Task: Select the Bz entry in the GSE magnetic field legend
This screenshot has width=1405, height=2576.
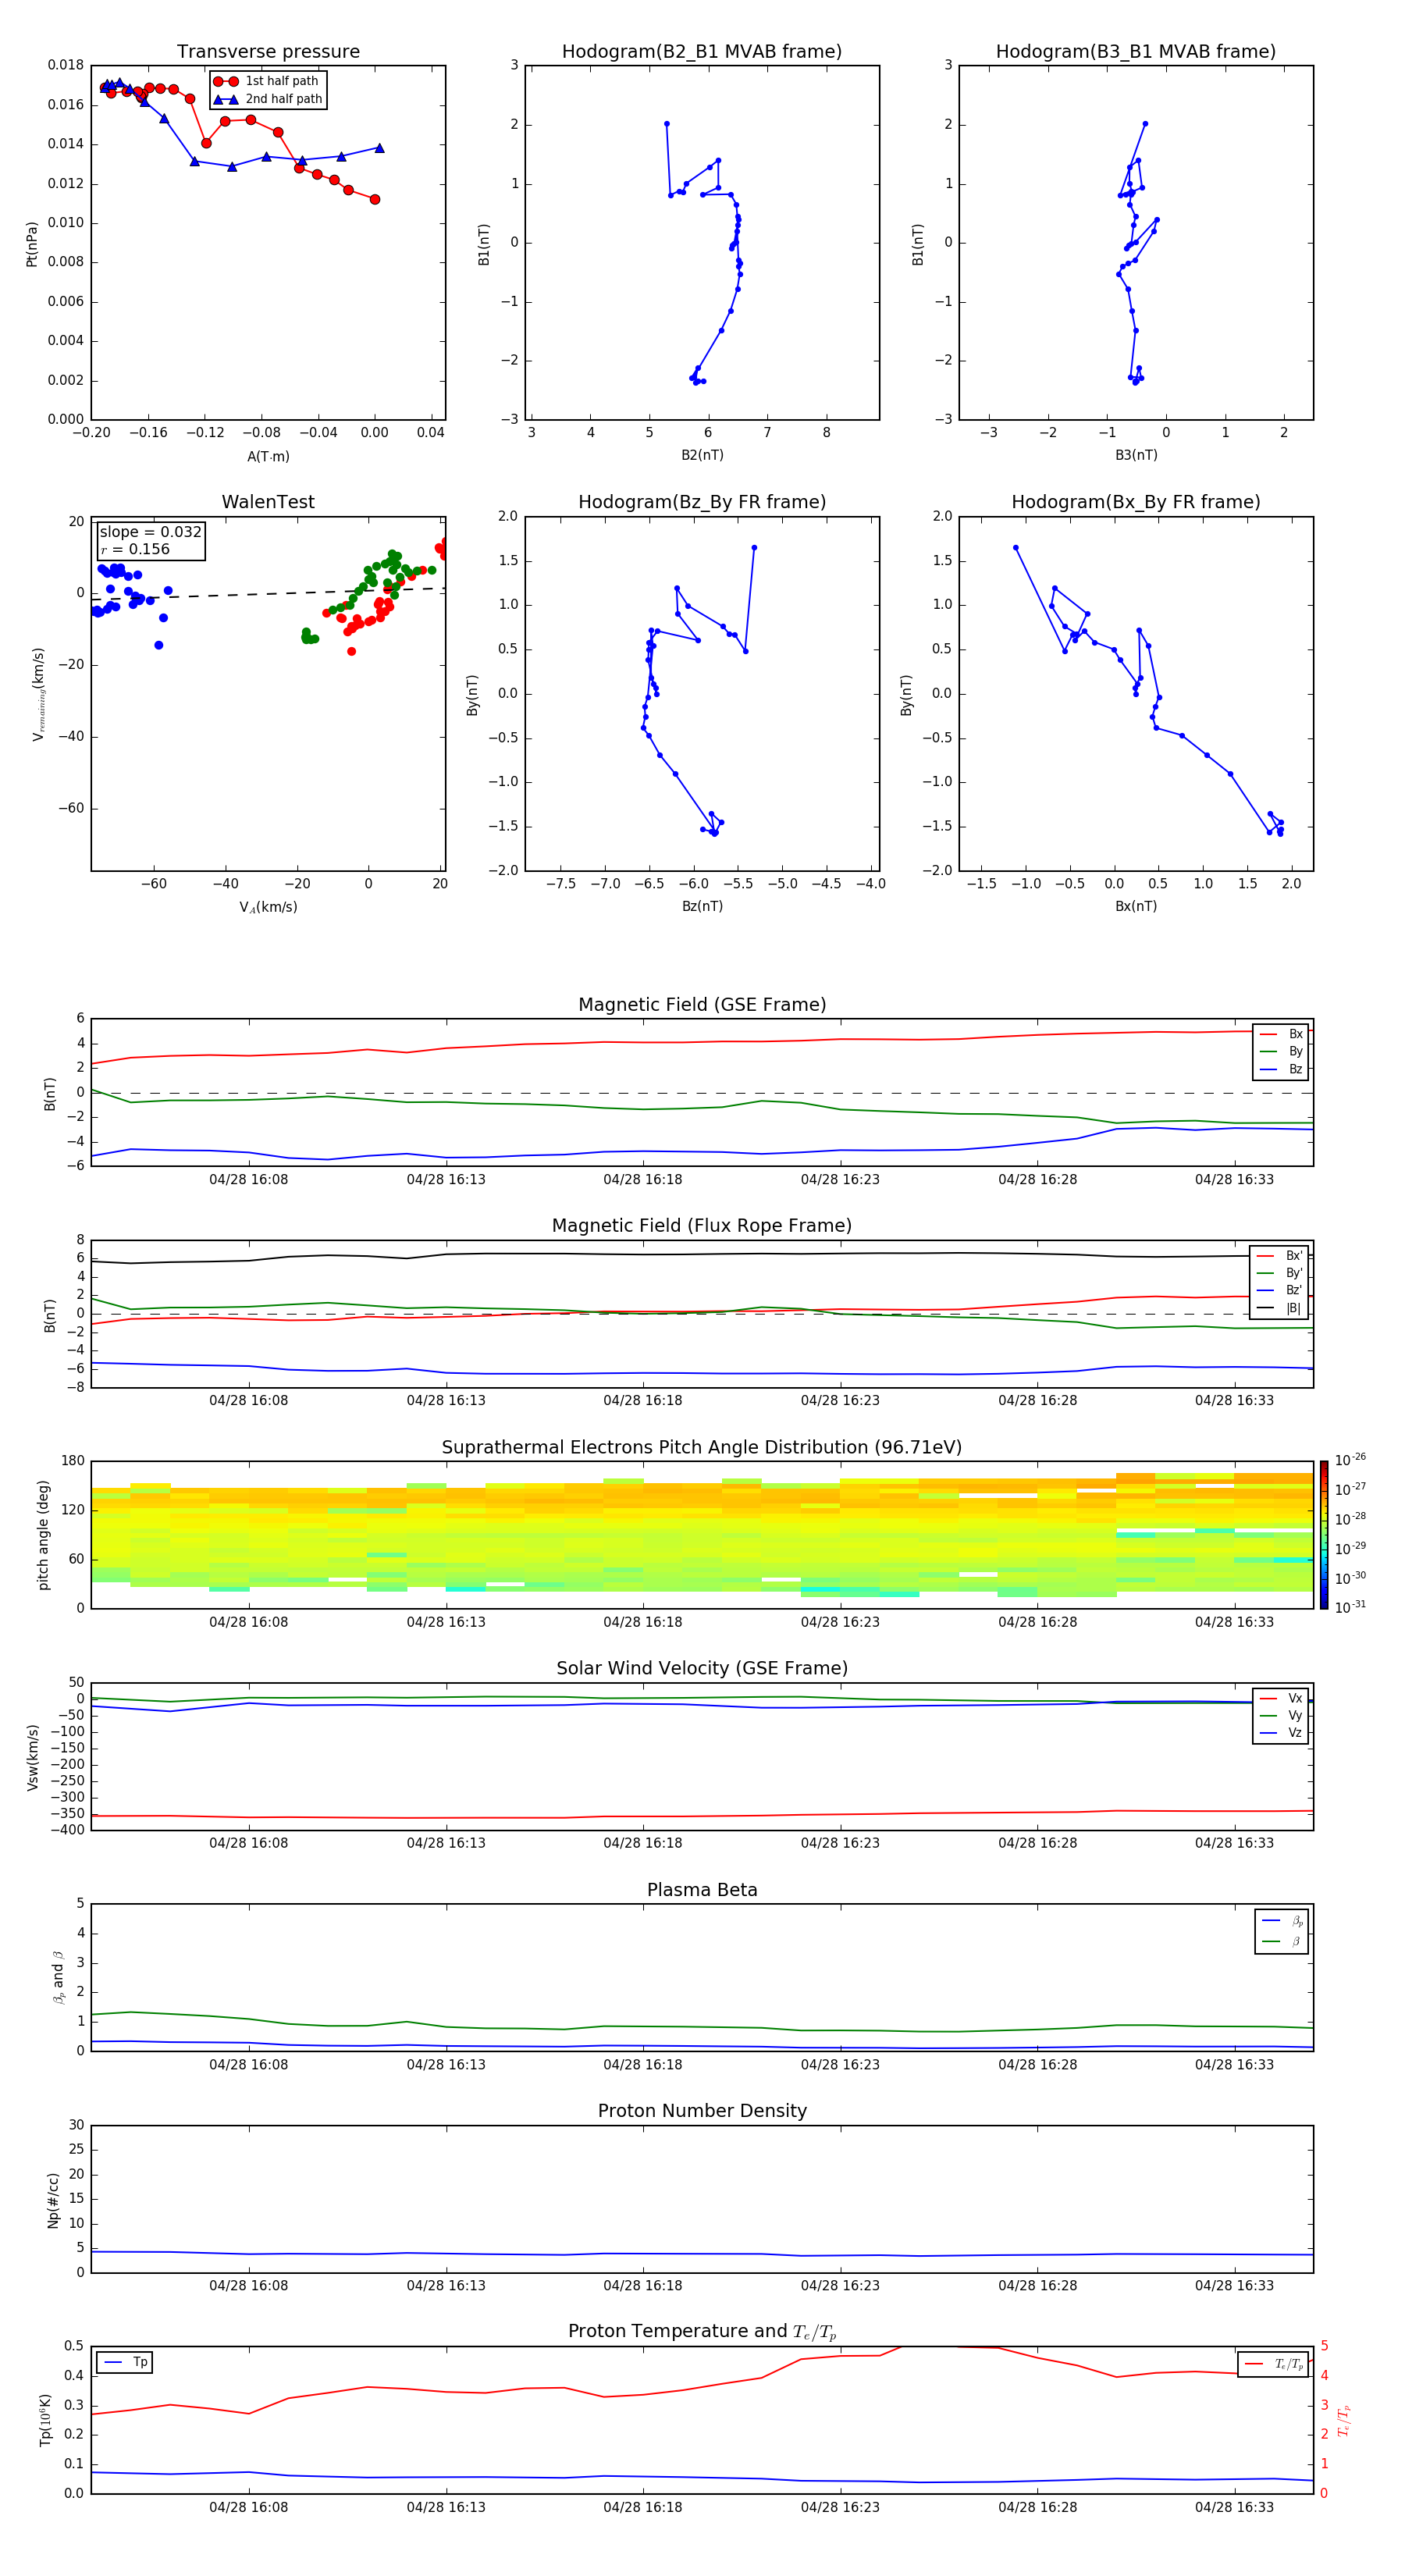Action: (x=1281, y=1069)
